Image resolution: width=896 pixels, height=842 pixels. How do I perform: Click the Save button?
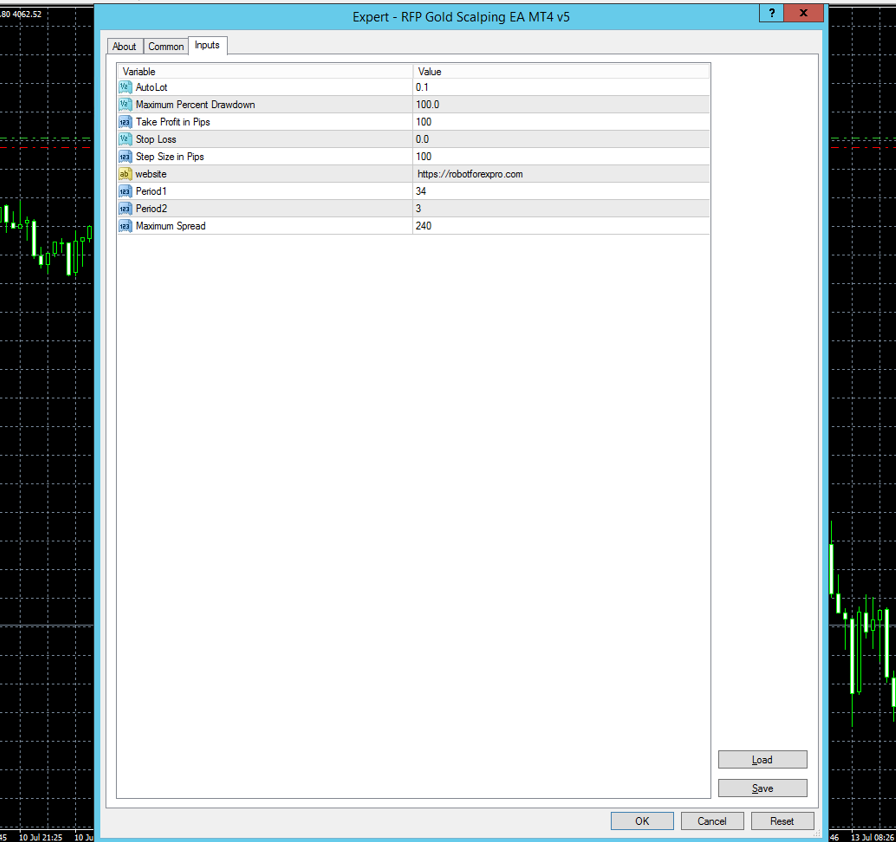[762, 788]
